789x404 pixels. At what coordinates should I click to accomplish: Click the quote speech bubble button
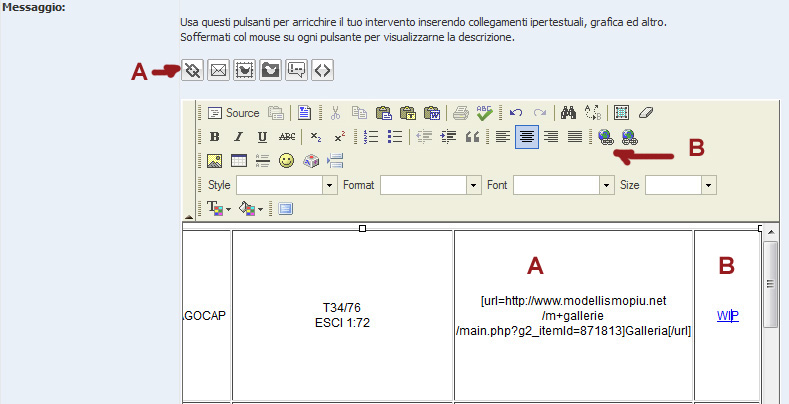pos(296,71)
